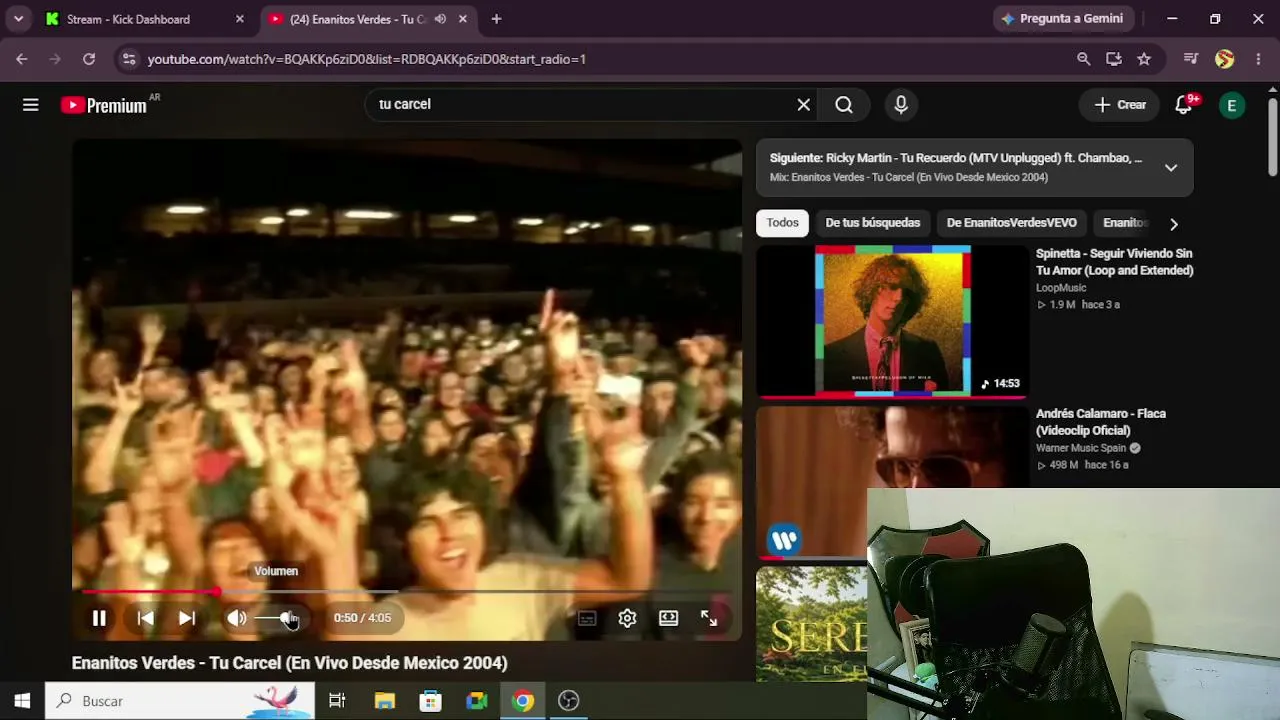This screenshot has width=1280, height=720.
Task: Click the YouTube search magnifier button
Action: pyautogui.click(x=844, y=105)
